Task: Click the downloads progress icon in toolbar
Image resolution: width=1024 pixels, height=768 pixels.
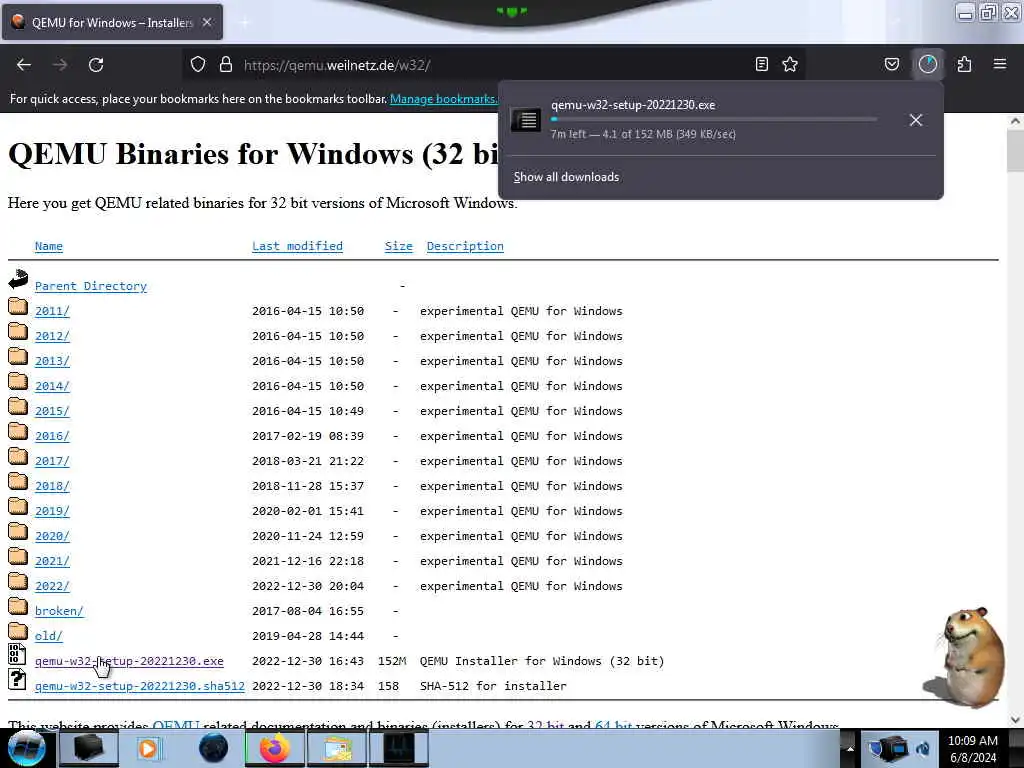Action: click(x=927, y=64)
